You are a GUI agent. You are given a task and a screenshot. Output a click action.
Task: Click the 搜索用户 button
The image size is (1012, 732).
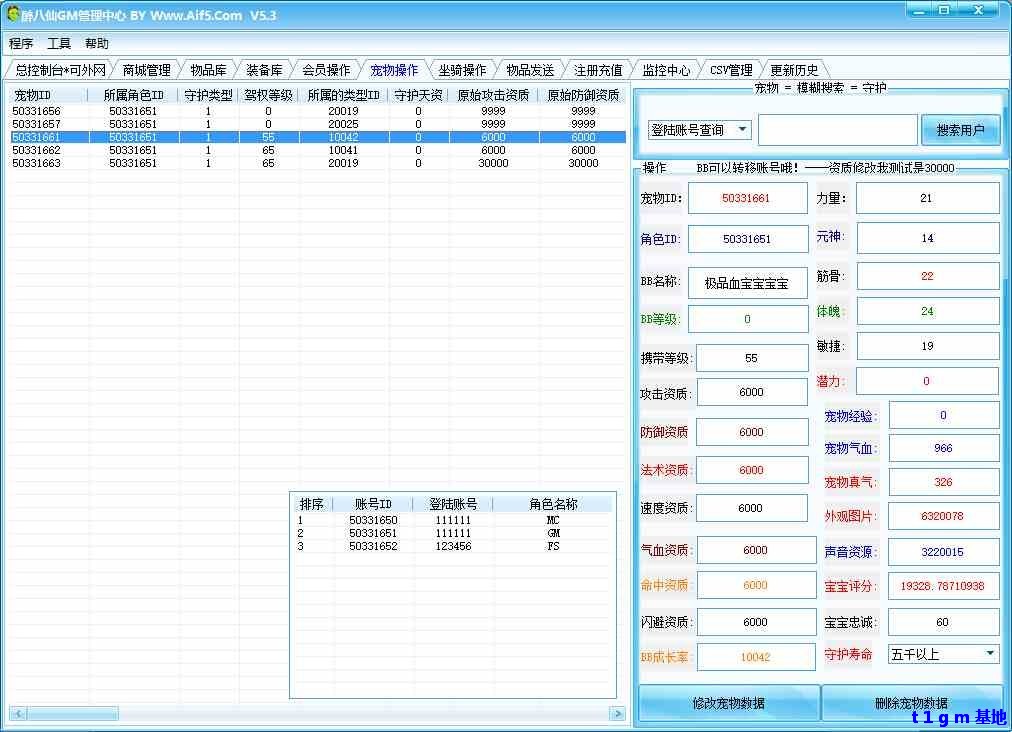(960, 130)
